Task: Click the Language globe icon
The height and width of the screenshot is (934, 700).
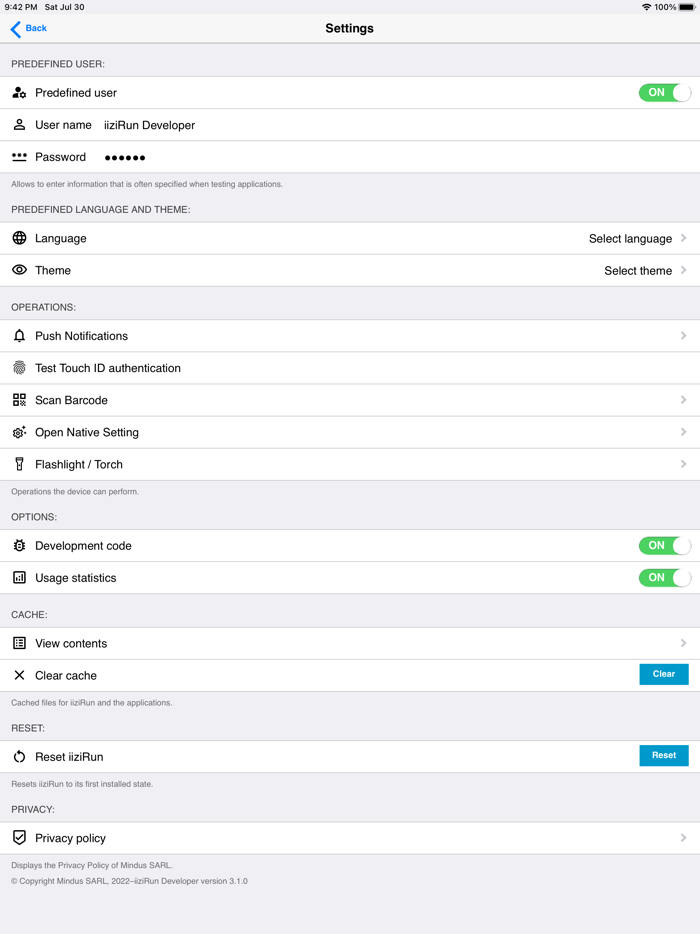Action: click(x=17, y=238)
